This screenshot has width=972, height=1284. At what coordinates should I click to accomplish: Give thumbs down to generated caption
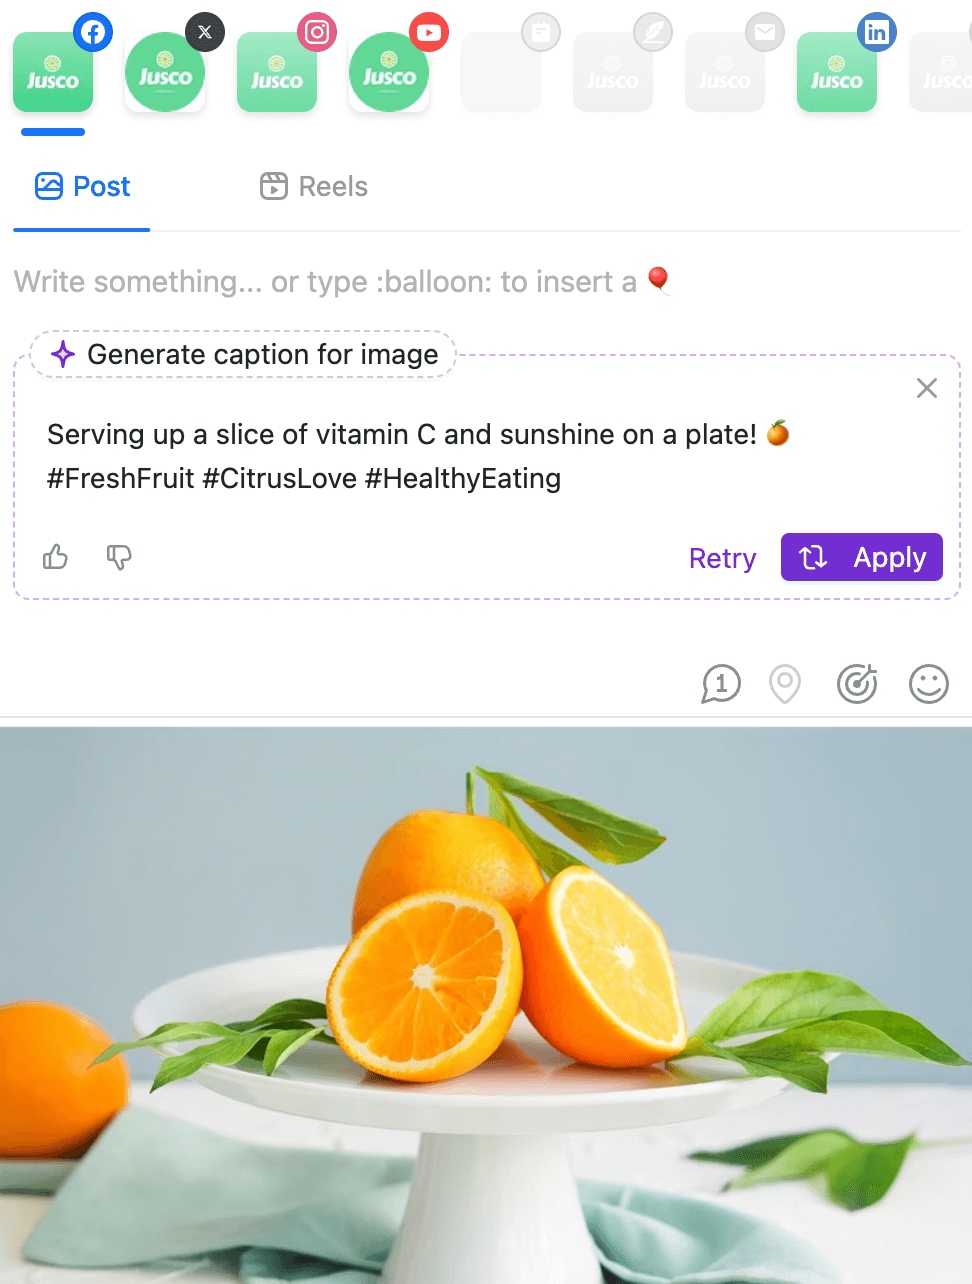click(119, 557)
